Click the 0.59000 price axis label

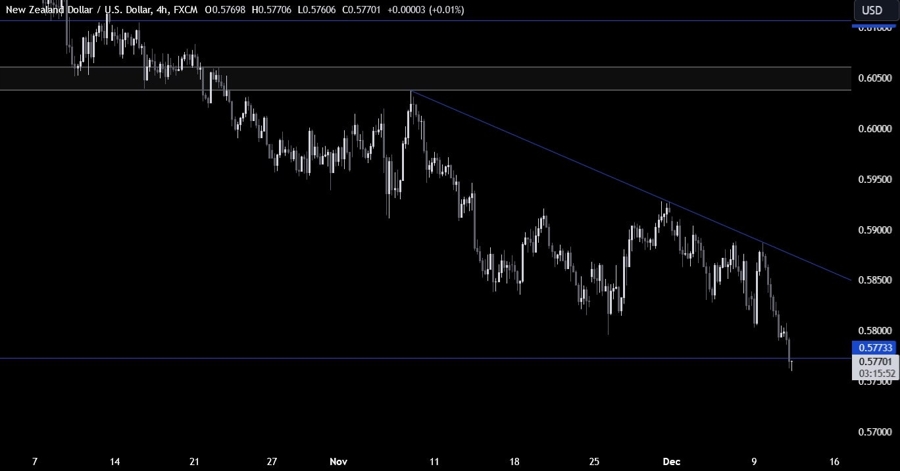point(873,230)
